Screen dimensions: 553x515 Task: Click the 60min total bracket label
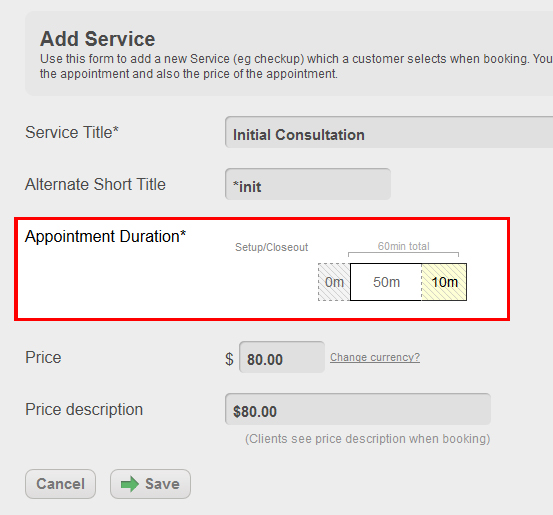[x=403, y=246]
